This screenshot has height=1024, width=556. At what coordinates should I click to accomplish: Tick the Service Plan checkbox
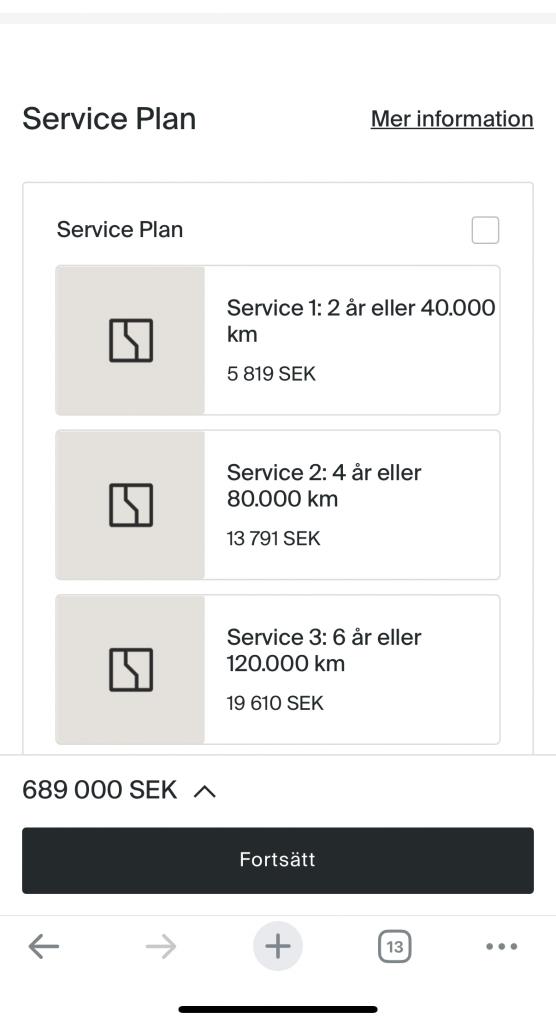485,230
